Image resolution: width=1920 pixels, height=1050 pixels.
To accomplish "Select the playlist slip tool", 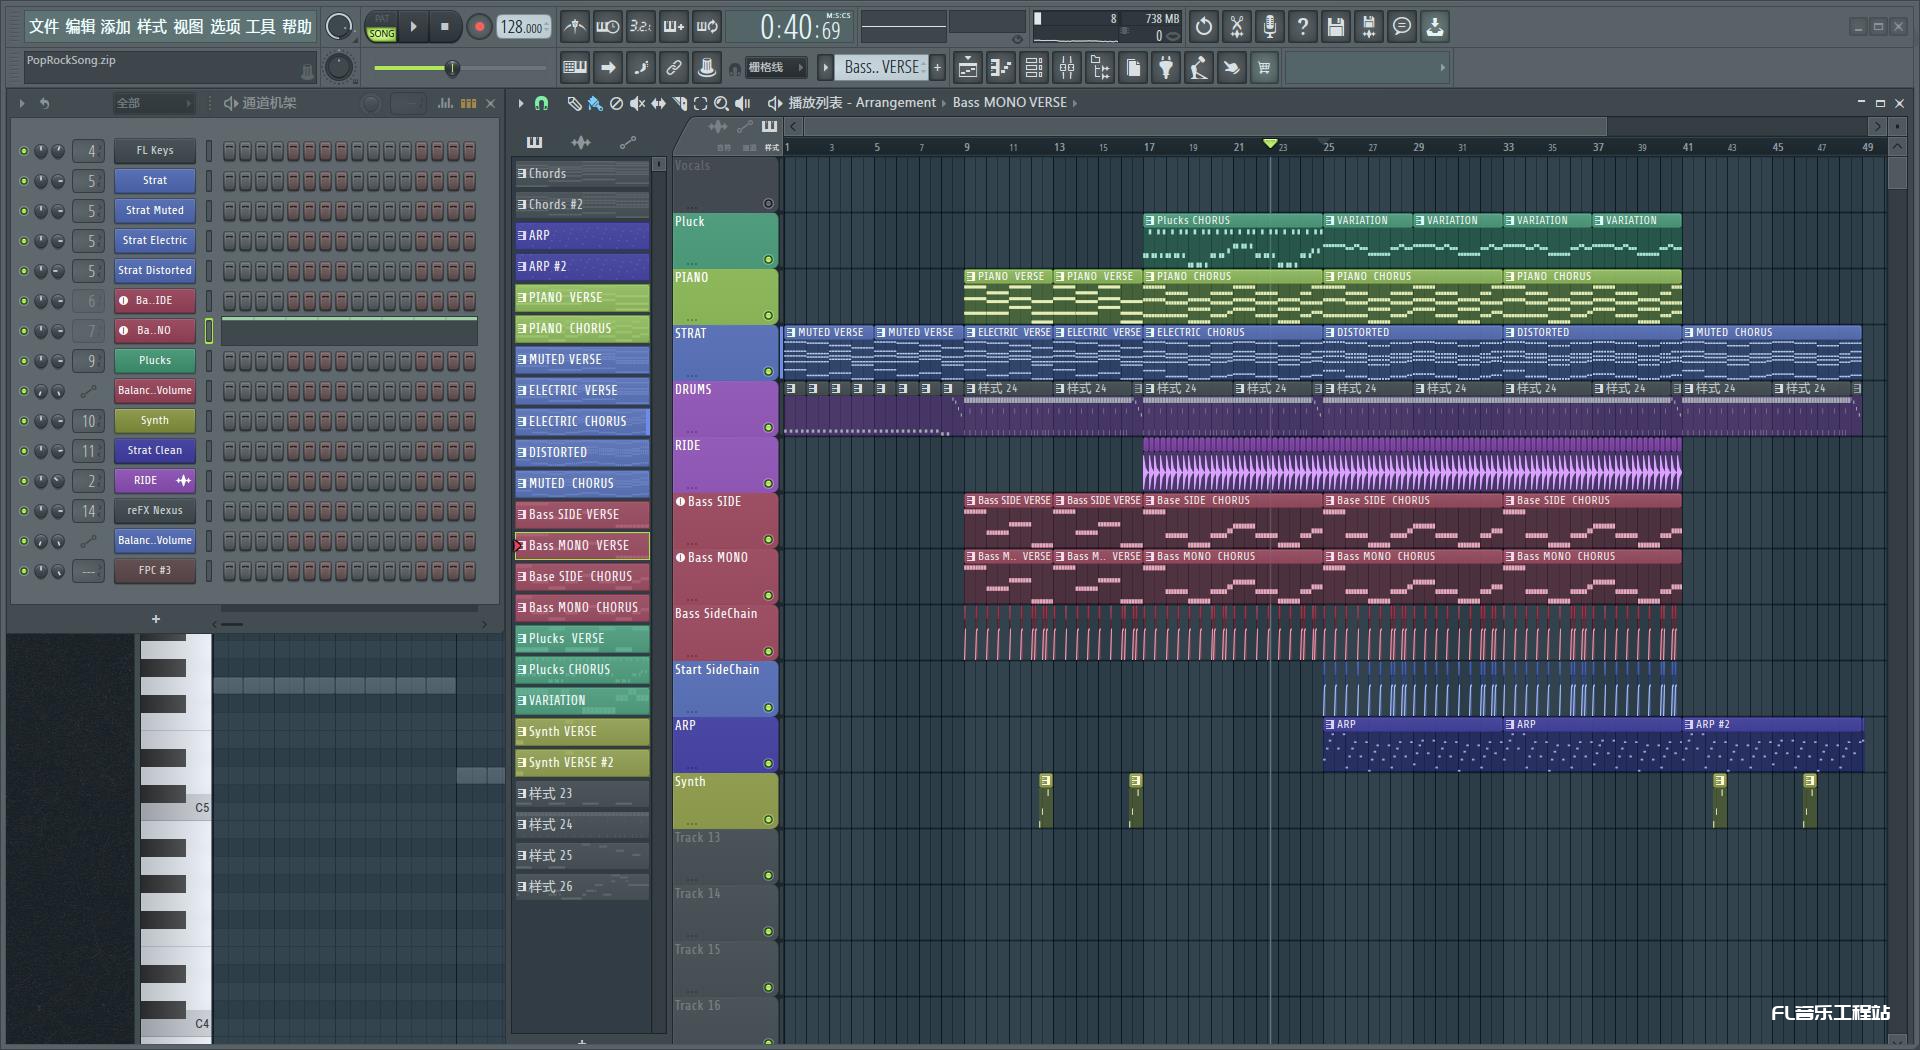I will coord(658,103).
